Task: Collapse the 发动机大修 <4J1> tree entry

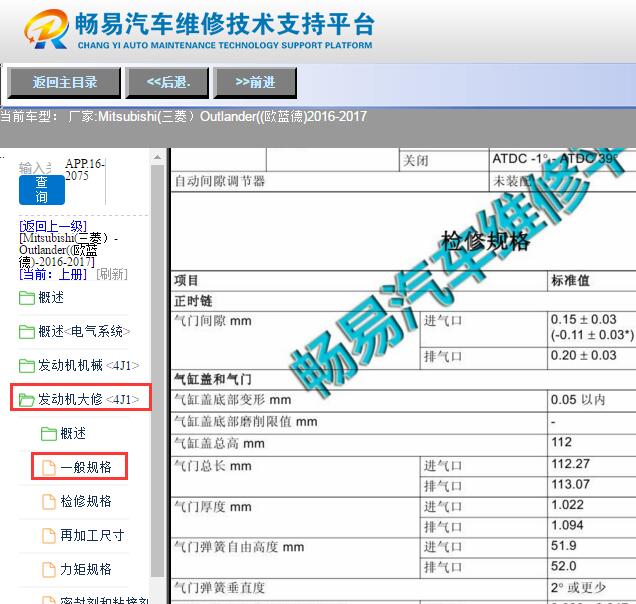Action: coord(88,400)
